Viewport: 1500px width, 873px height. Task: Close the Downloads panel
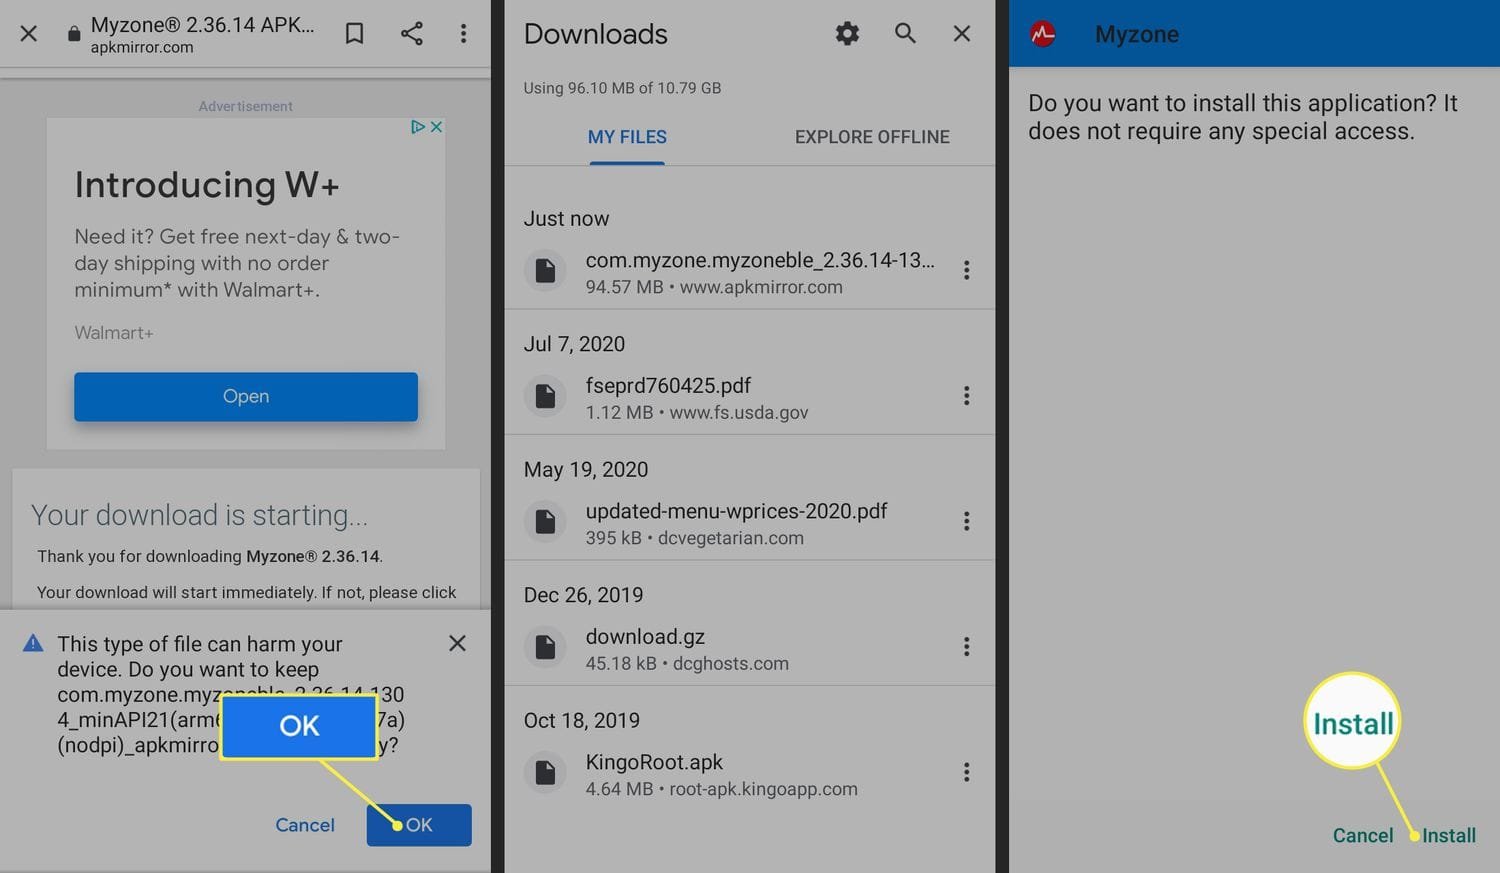click(961, 34)
